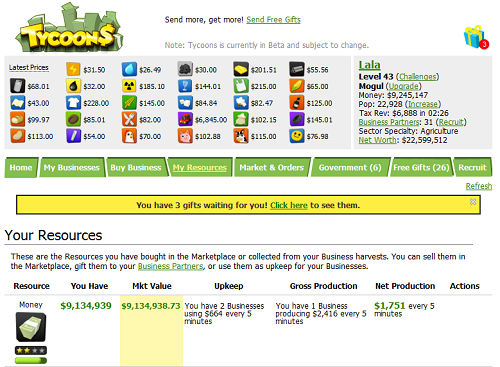Click the star rating under Money icon

tap(31, 350)
